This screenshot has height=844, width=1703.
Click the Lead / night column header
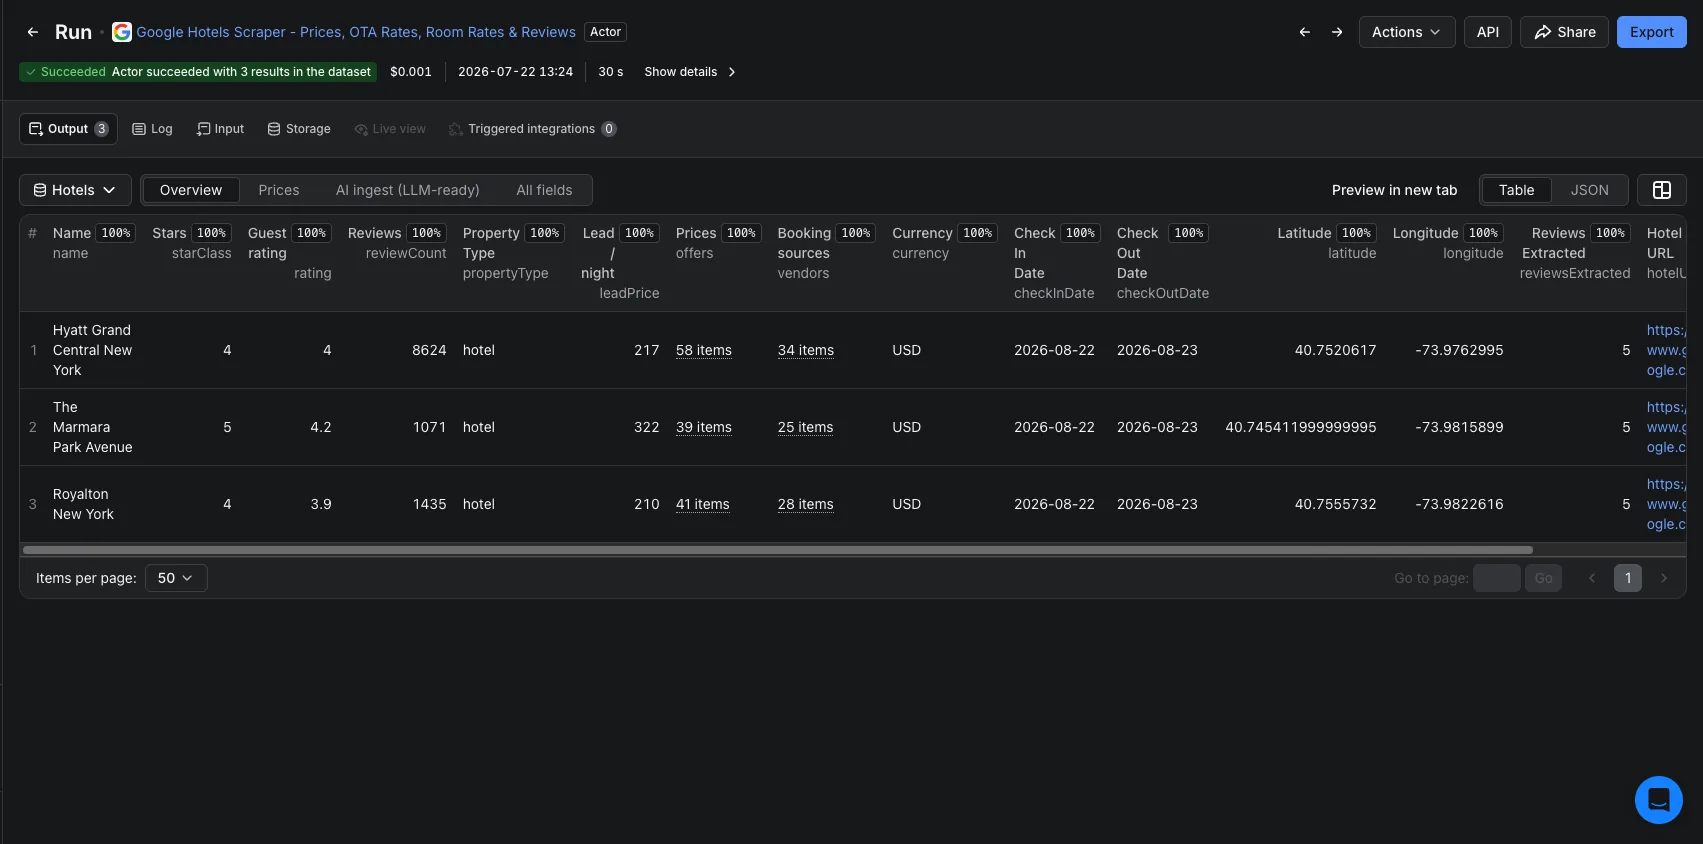620,263
